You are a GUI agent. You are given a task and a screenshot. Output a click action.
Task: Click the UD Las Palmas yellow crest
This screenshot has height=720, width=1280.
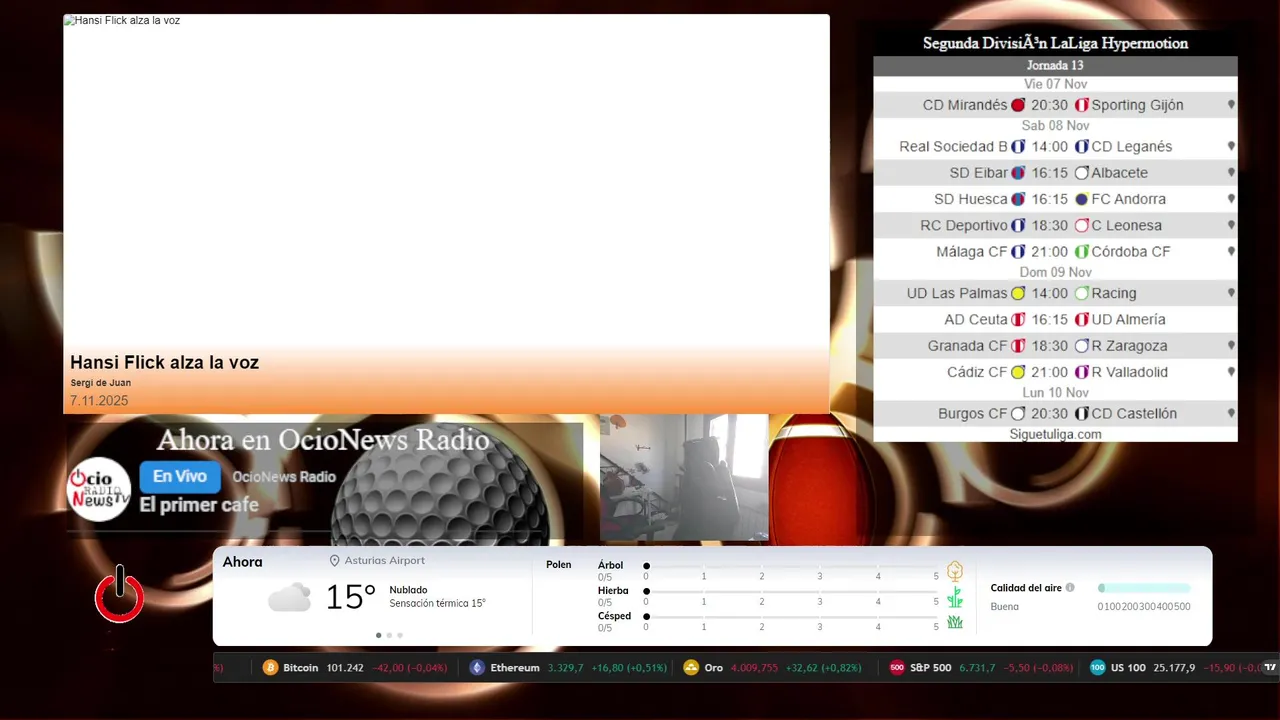pyautogui.click(x=1018, y=293)
